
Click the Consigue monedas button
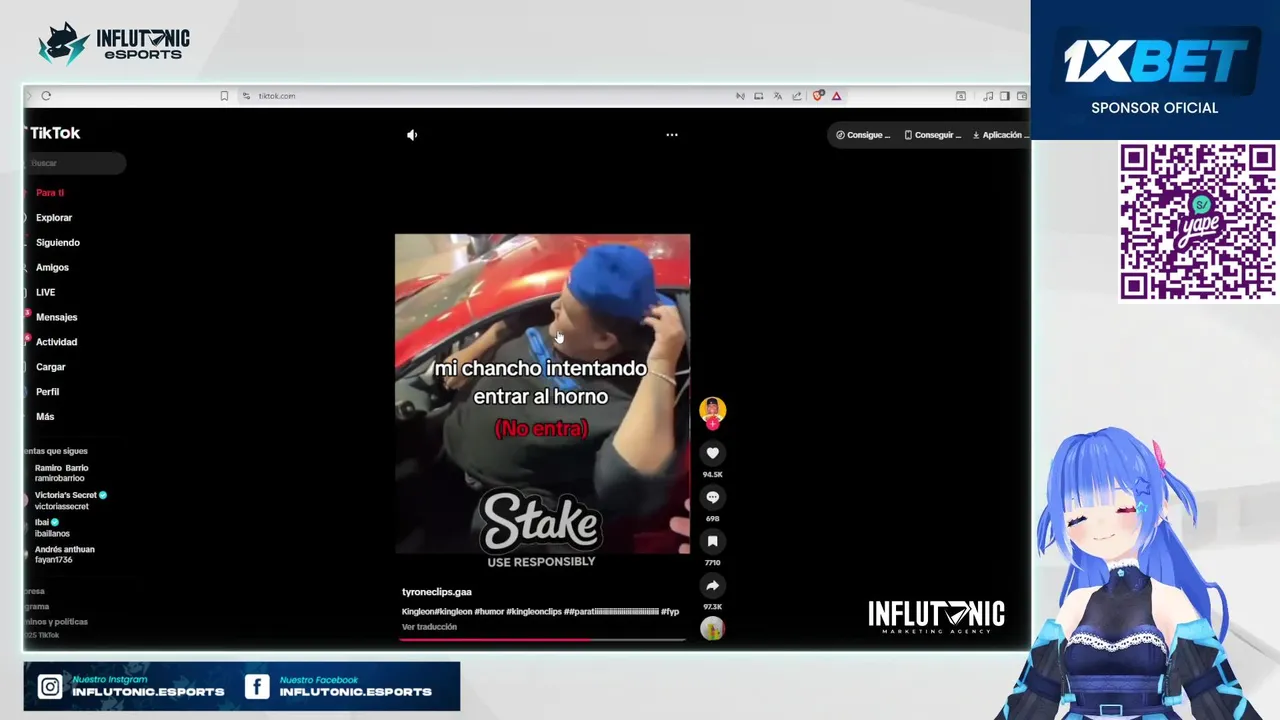point(863,135)
